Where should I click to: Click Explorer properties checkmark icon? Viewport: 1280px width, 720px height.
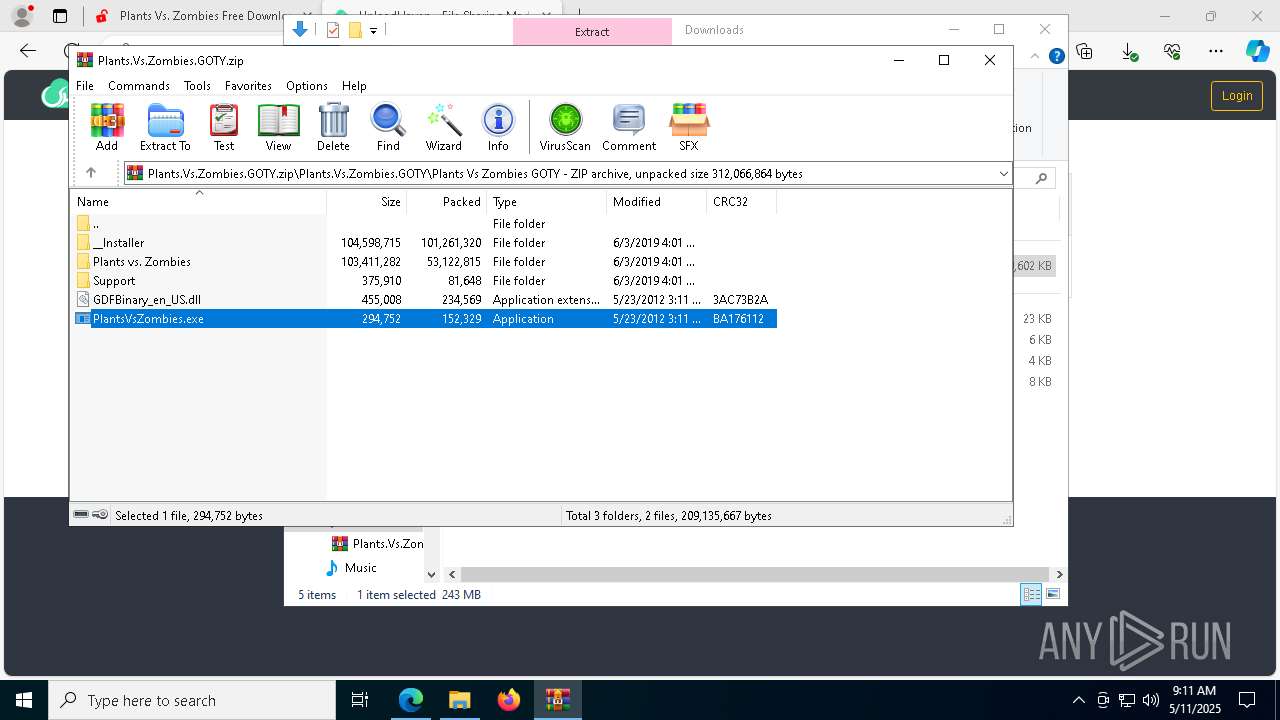(x=333, y=30)
